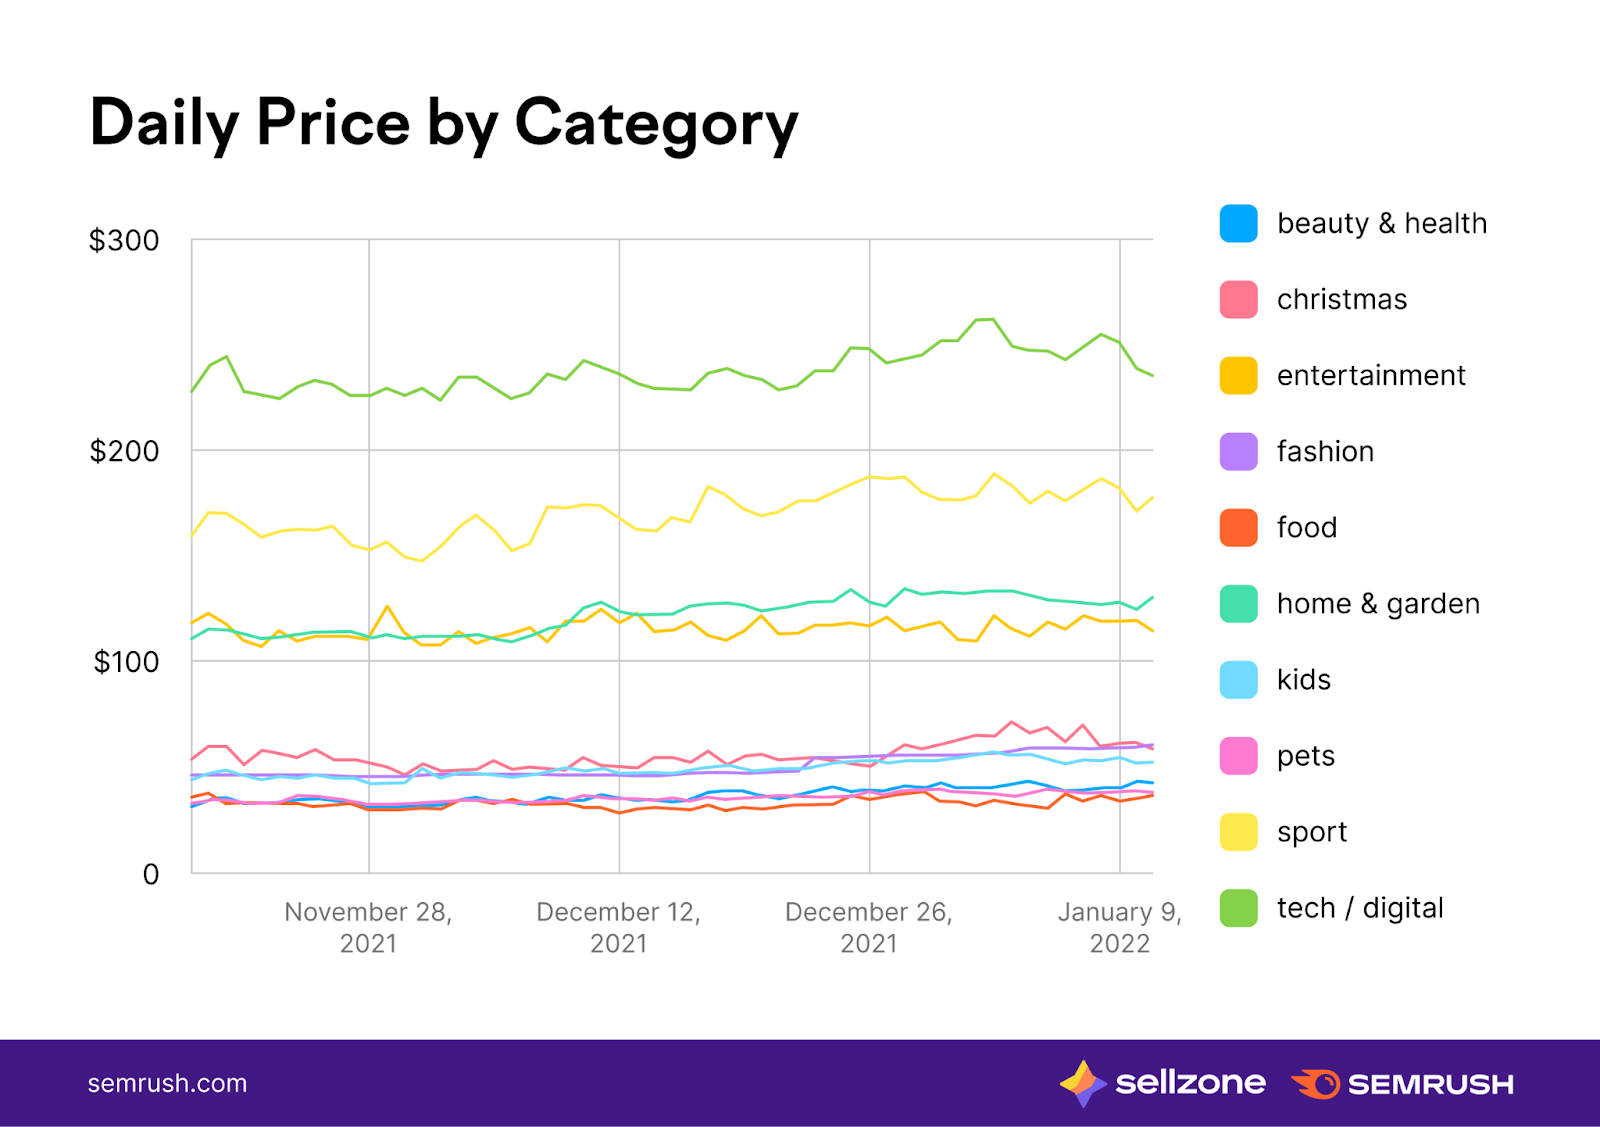This screenshot has height=1127, width=1600.
Task: Click the $300 y-axis label
Action: [x=124, y=240]
